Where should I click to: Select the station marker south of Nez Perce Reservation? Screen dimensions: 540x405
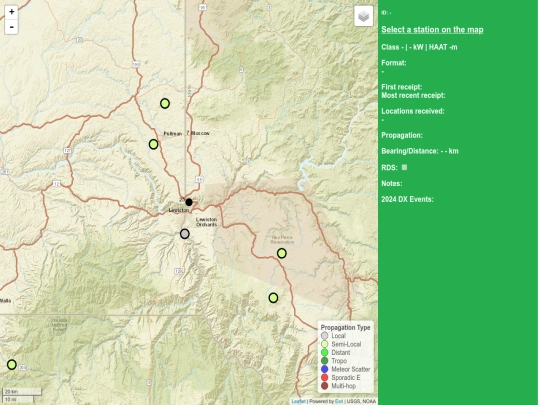[x=273, y=298]
